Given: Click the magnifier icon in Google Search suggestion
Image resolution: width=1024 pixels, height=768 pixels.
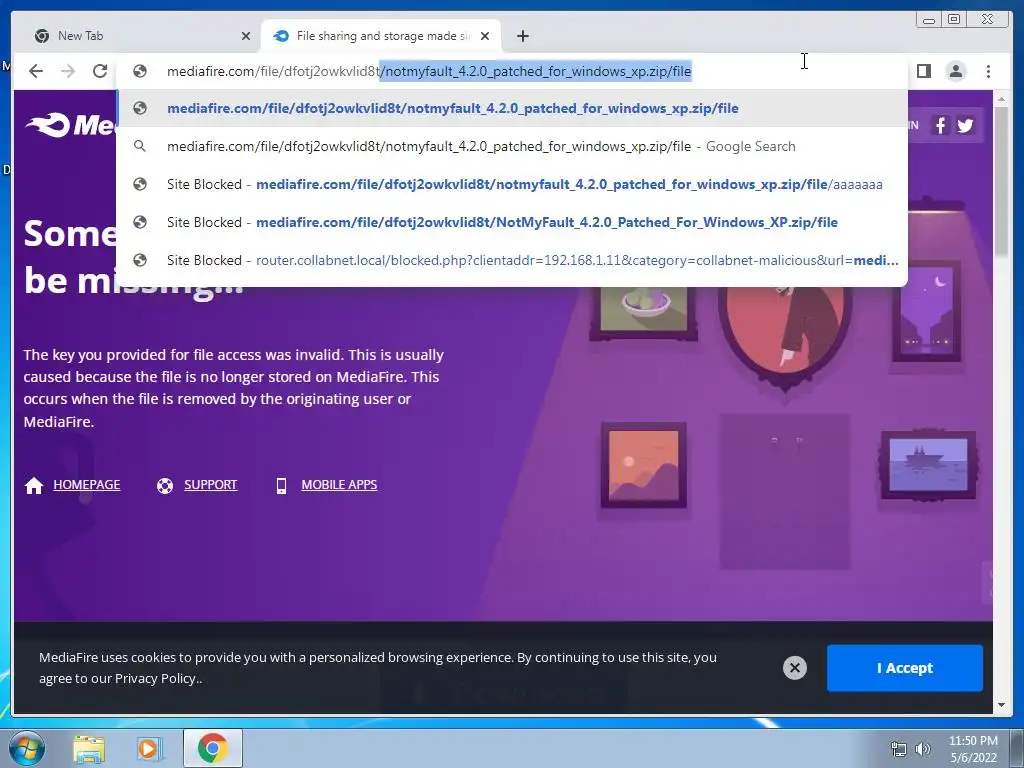Looking at the screenshot, I should [x=140, y=146].
